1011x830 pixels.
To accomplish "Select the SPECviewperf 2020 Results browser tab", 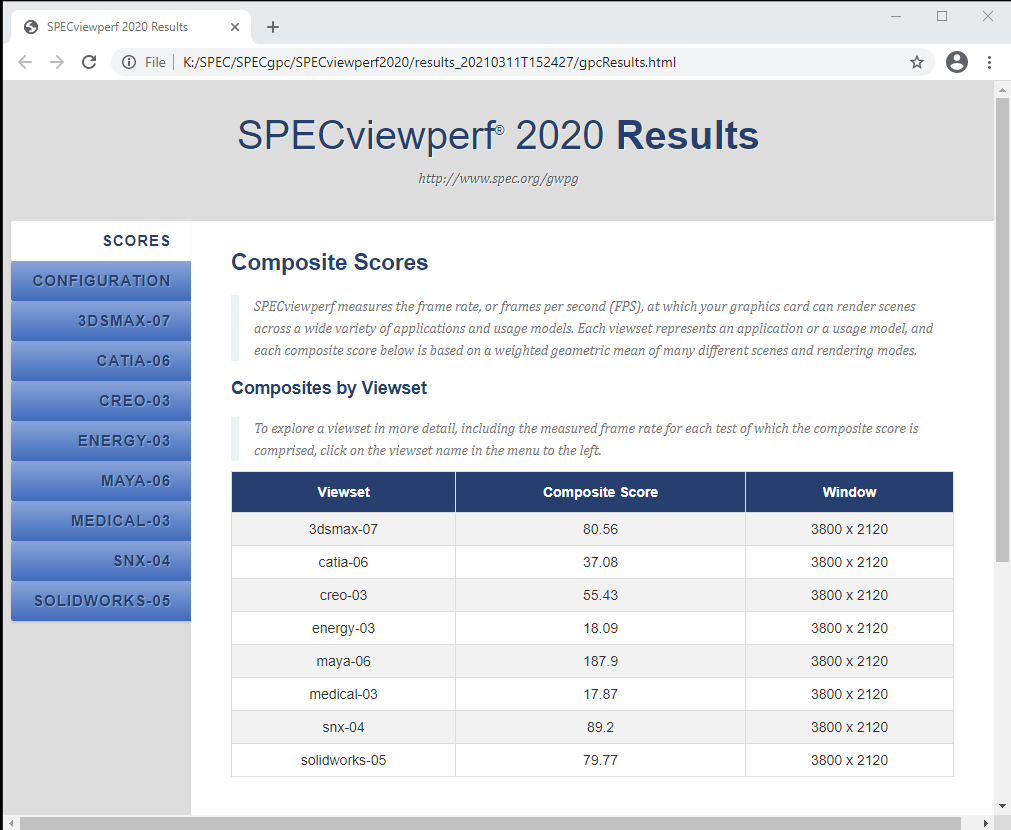I will (x=132, y=27).
